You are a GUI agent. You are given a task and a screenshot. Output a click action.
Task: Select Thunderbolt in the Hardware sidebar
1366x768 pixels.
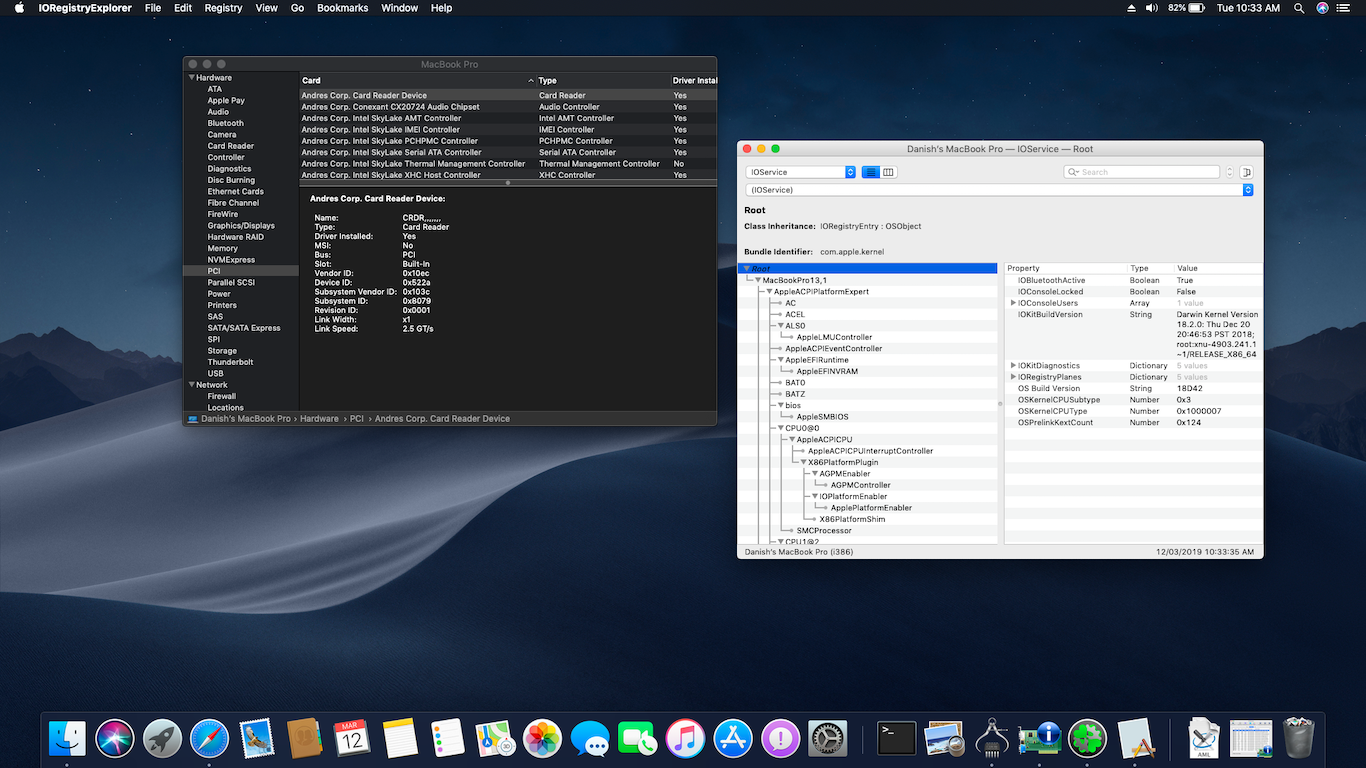coord(230,362)
